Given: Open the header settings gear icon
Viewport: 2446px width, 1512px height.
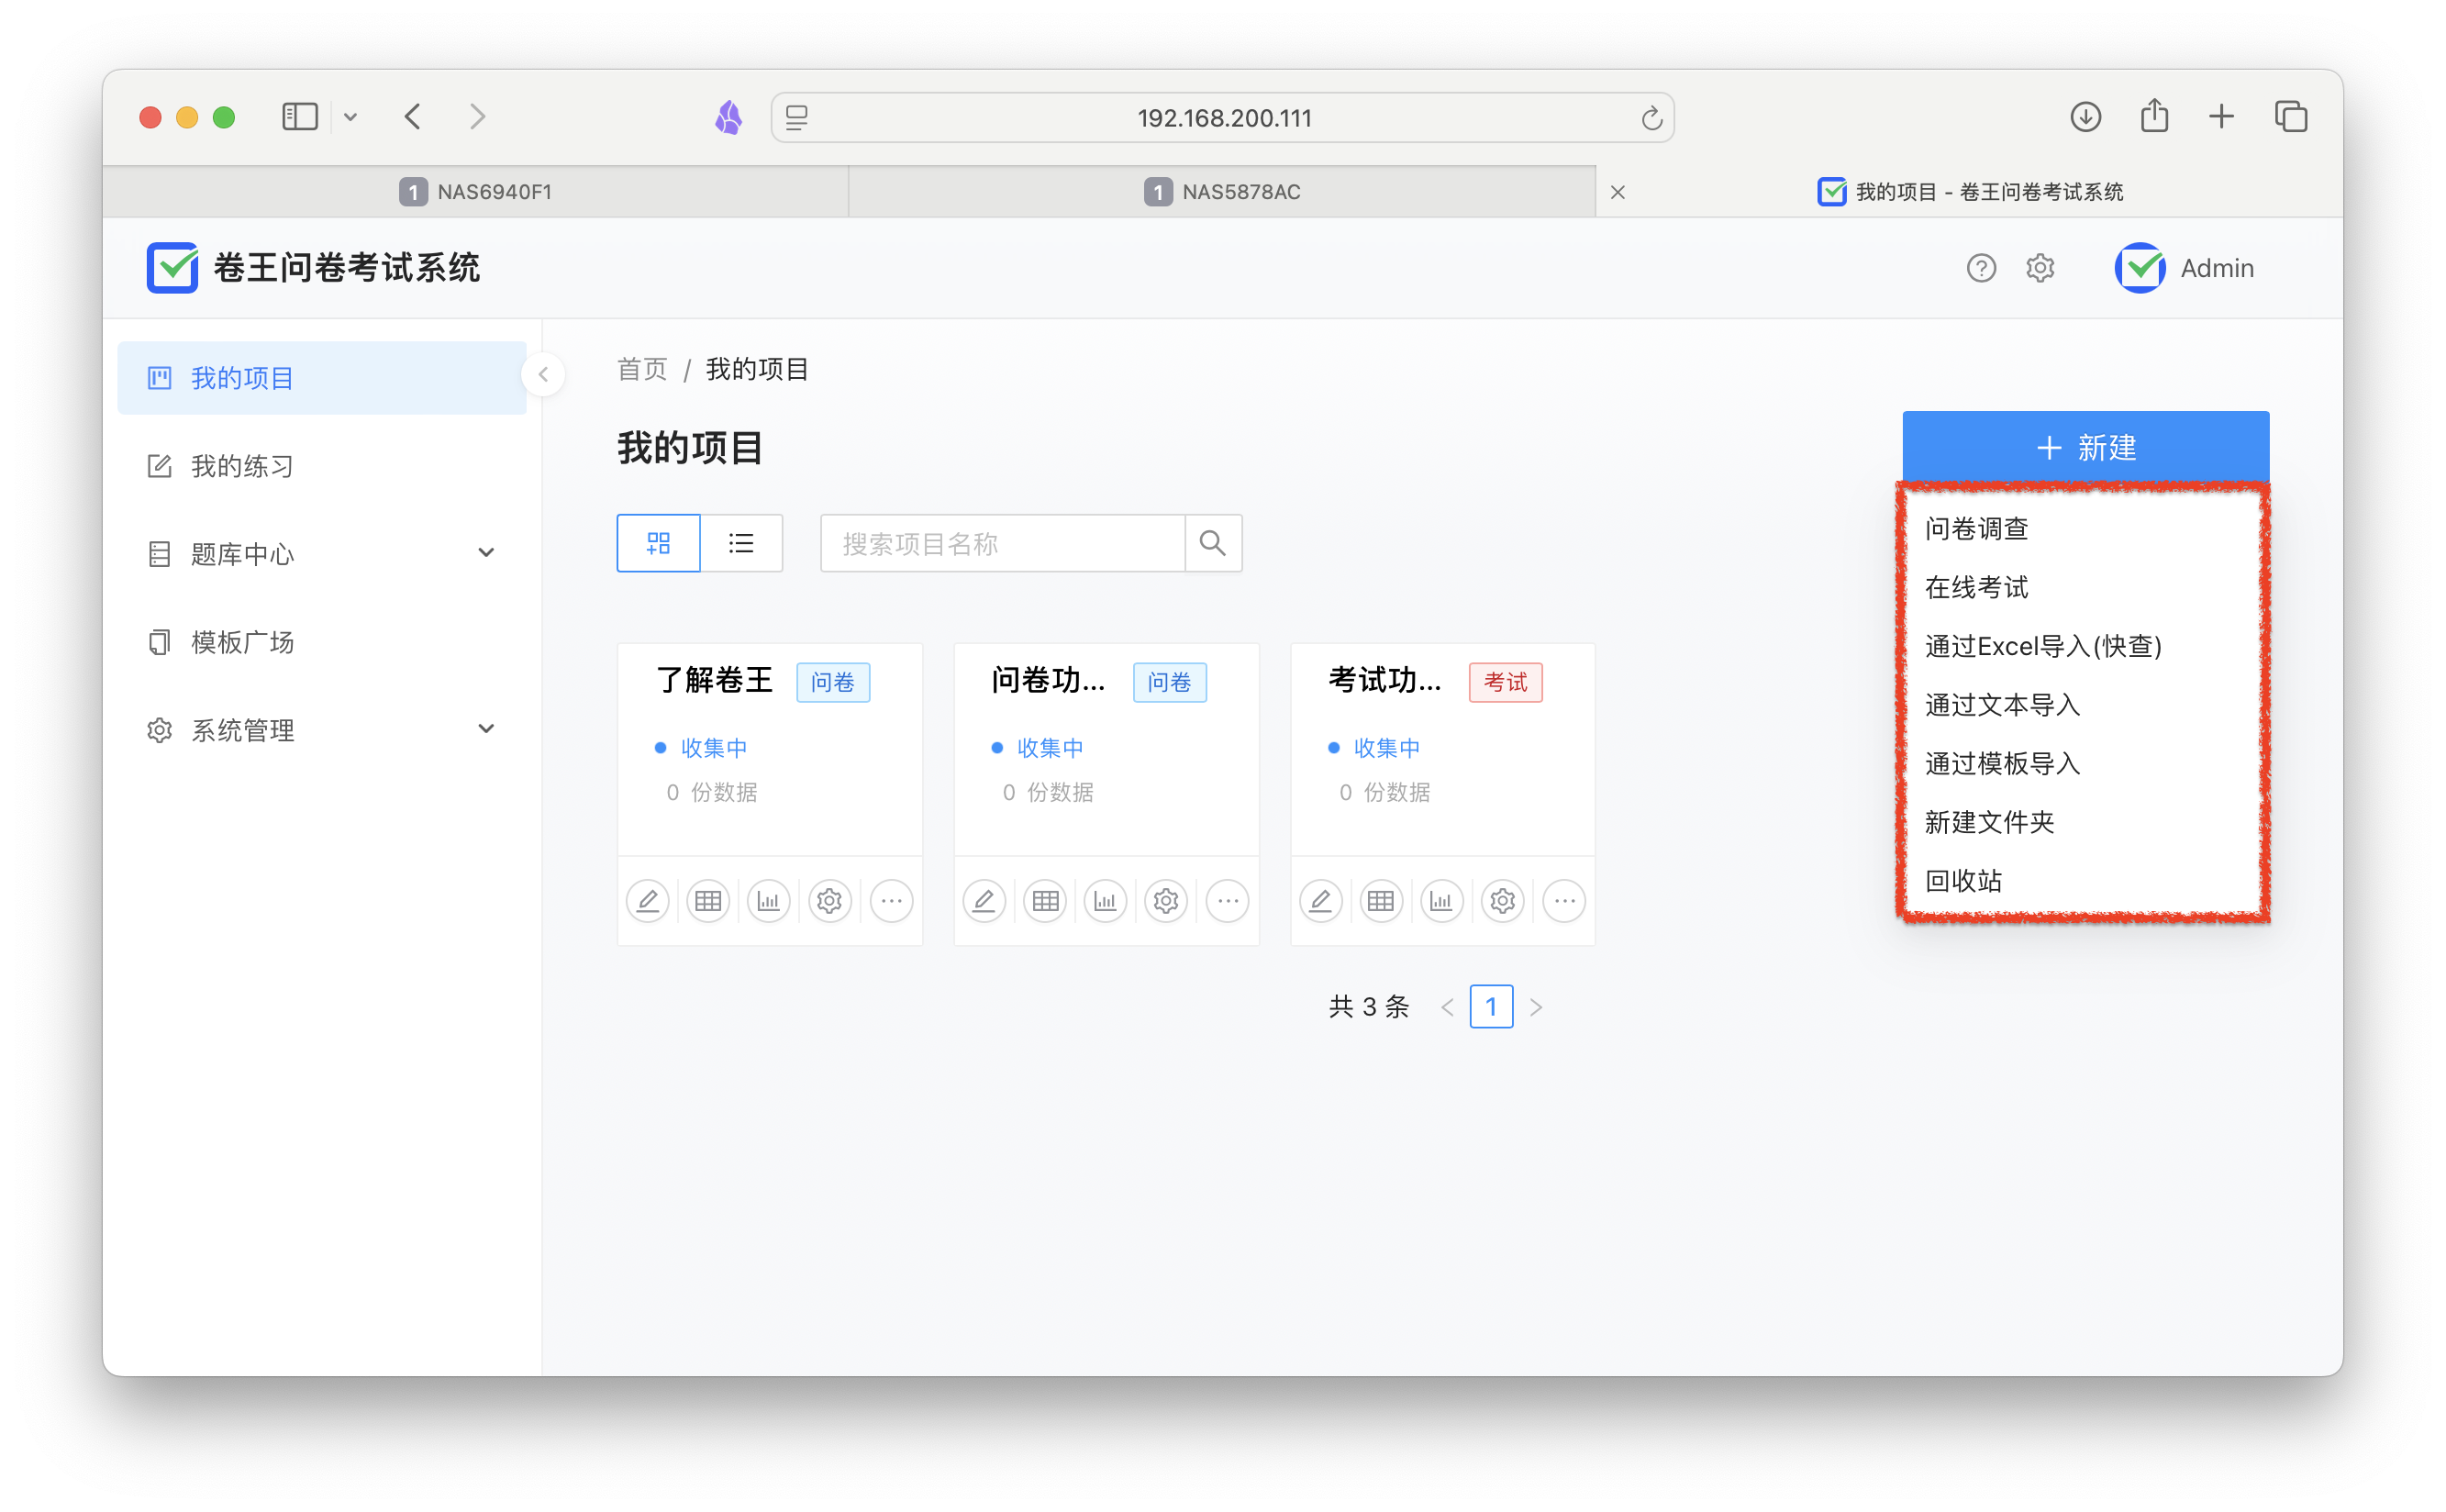Looking at the screenshot, I should click(2040, 268).
